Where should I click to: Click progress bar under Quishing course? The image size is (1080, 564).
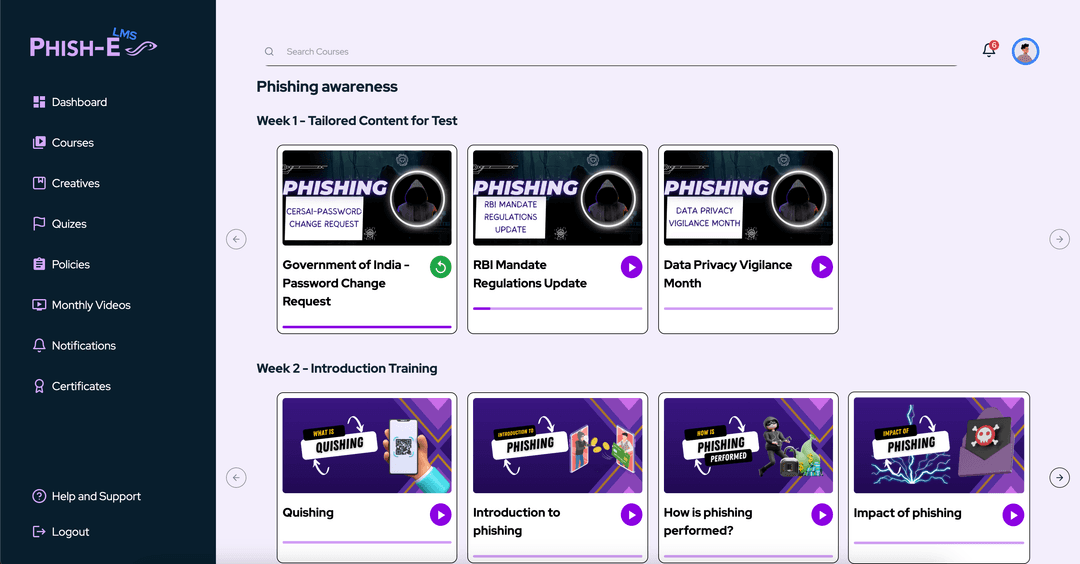[x=367, y=543]
